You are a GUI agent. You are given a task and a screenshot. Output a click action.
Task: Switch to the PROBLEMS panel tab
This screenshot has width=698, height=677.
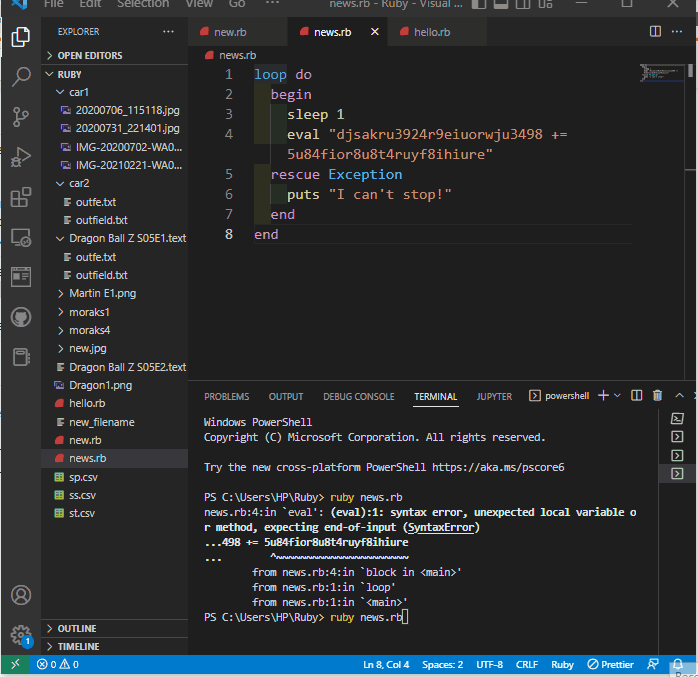(226, 397)
